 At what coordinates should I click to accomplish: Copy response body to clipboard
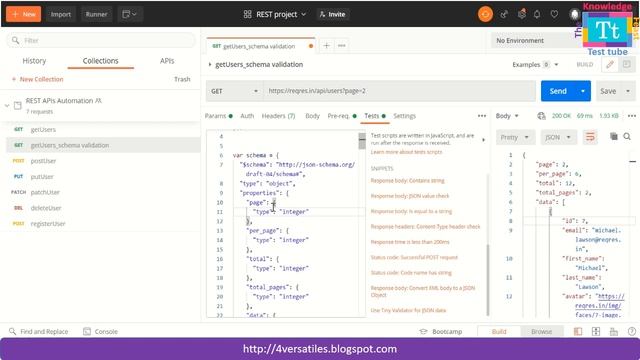613,136
